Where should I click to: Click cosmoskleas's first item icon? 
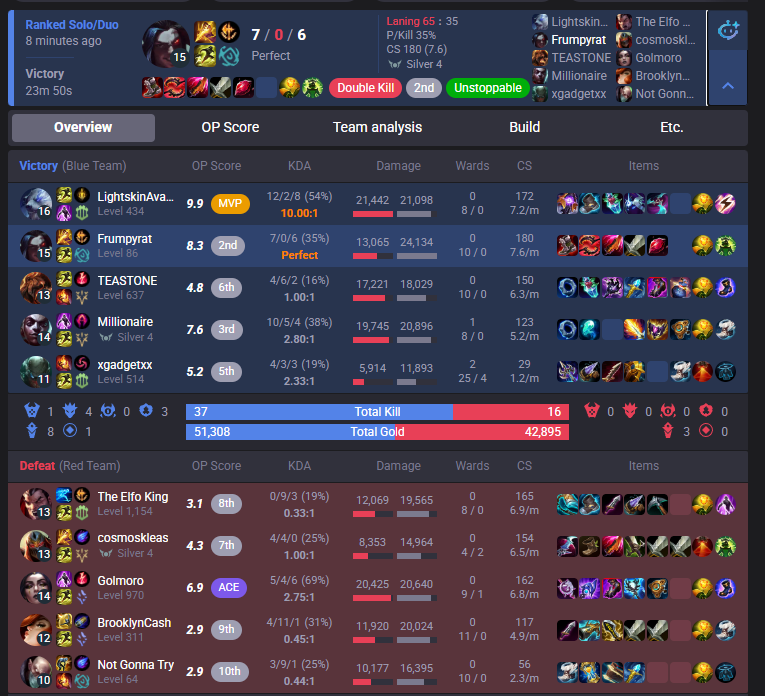click(567, 546)
